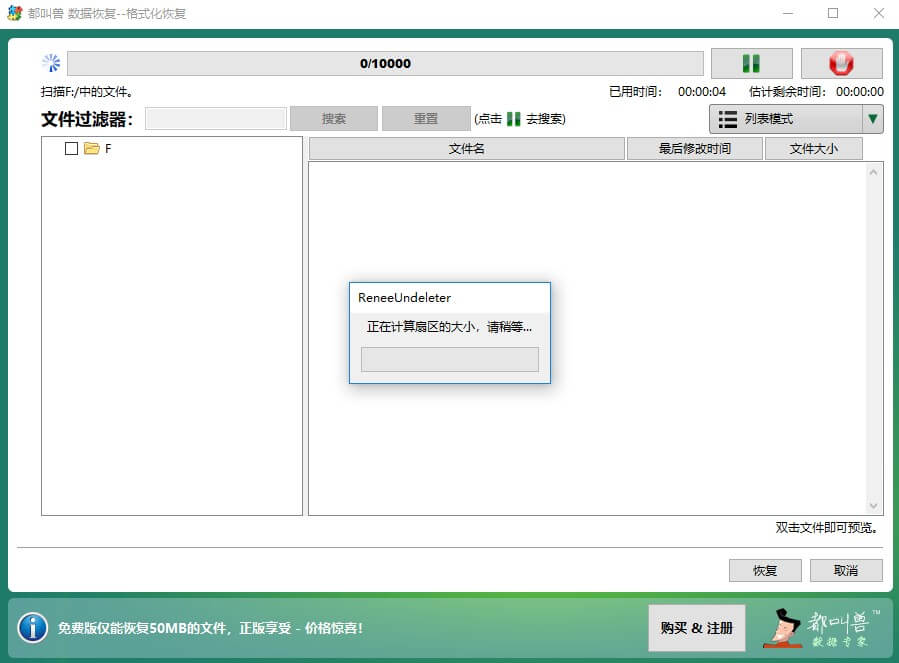Click the 重置 reset button
Screen dimensions: 899x663
pos(426,119)
